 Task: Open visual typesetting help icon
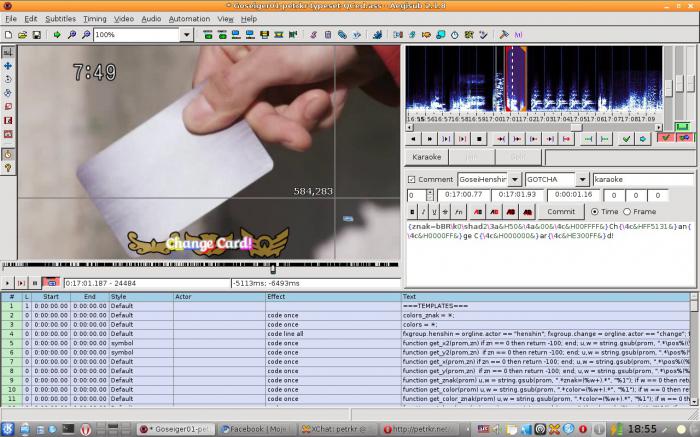pyautogui.click(x=8, y=168)
